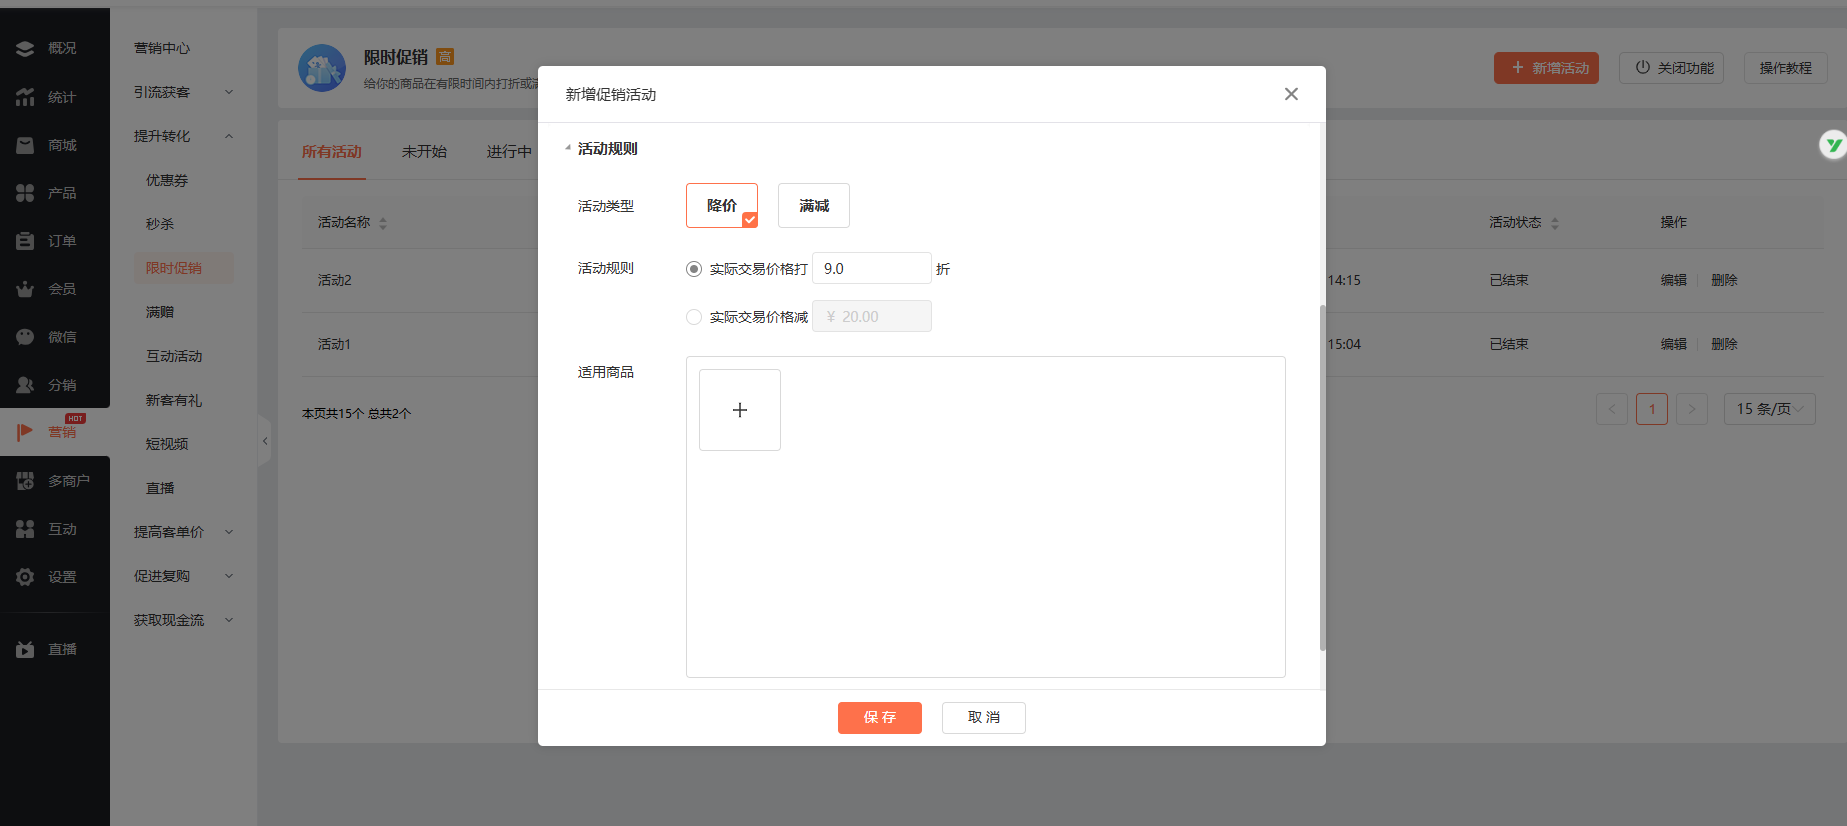Click the 保存 save button
Viewport: 1847px width, 826px height.
tap(879, 718)
